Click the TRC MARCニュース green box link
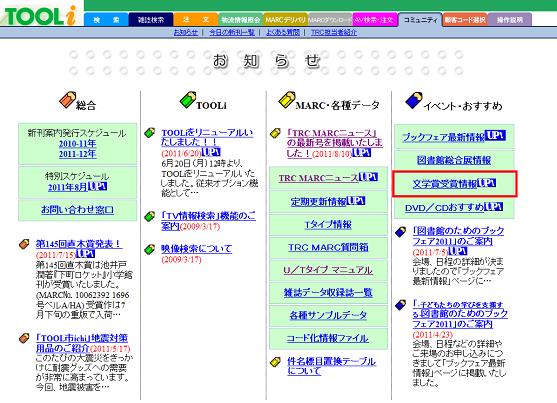 [319, 178]
